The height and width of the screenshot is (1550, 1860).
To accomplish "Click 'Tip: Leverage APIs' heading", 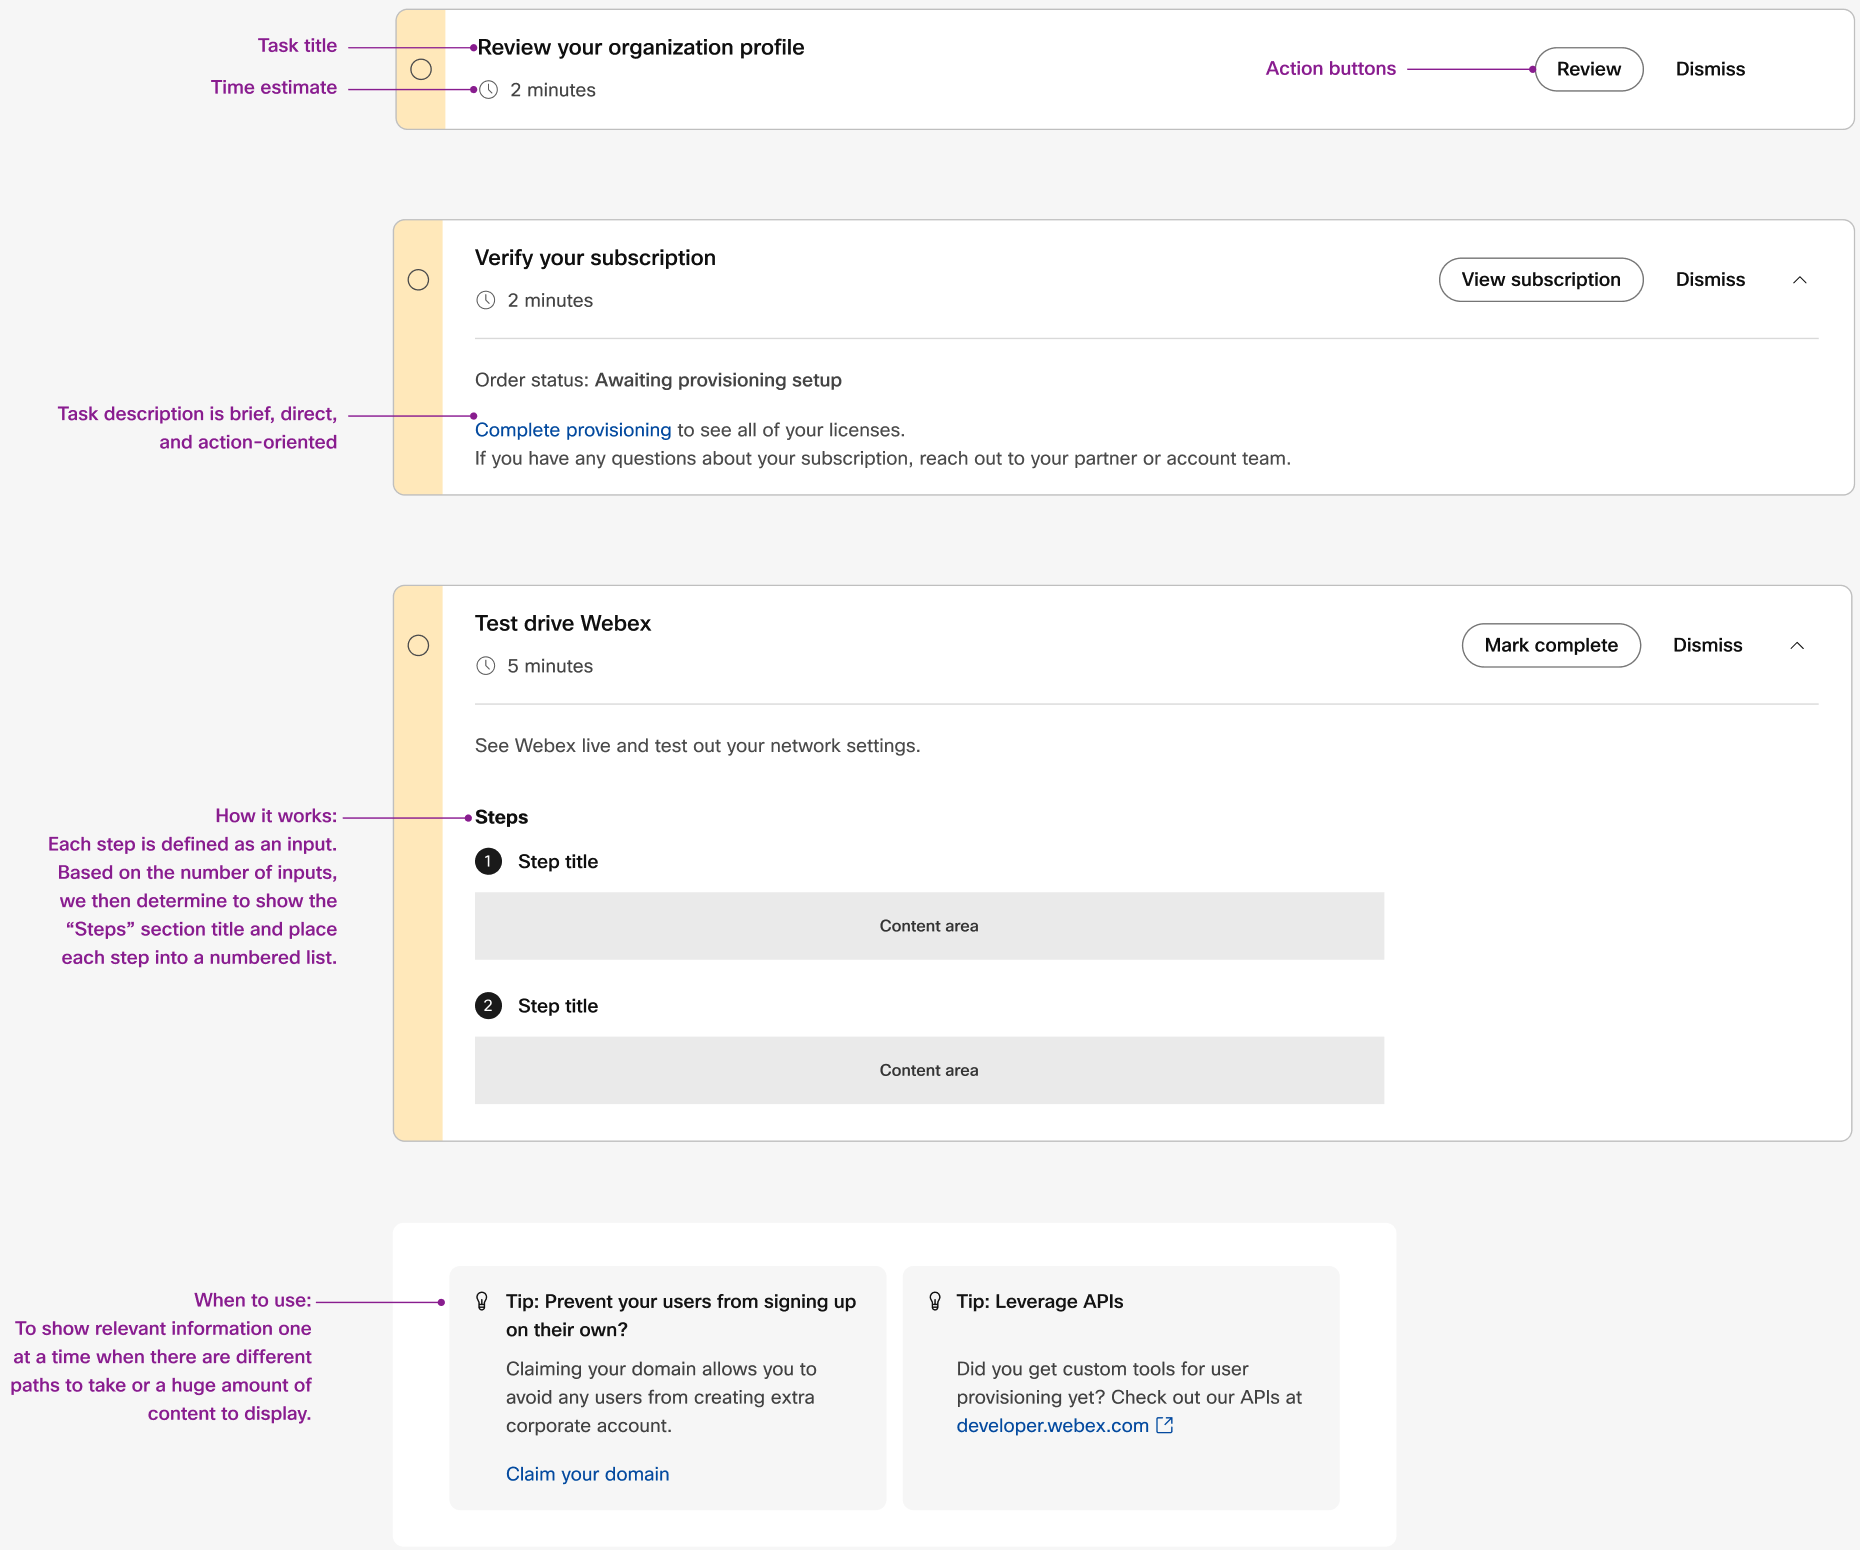I will [1040, 1301].
